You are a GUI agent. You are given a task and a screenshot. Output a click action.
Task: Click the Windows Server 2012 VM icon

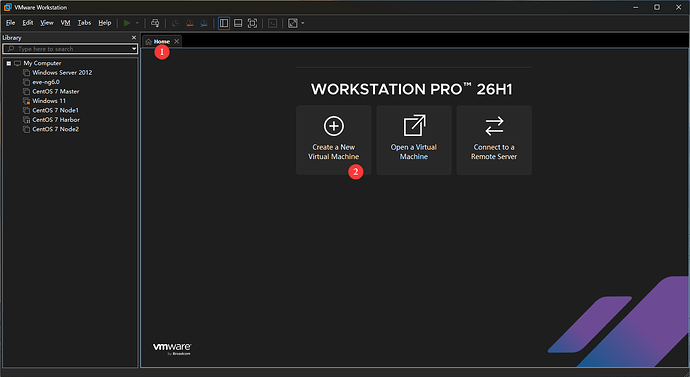(26, 73)
